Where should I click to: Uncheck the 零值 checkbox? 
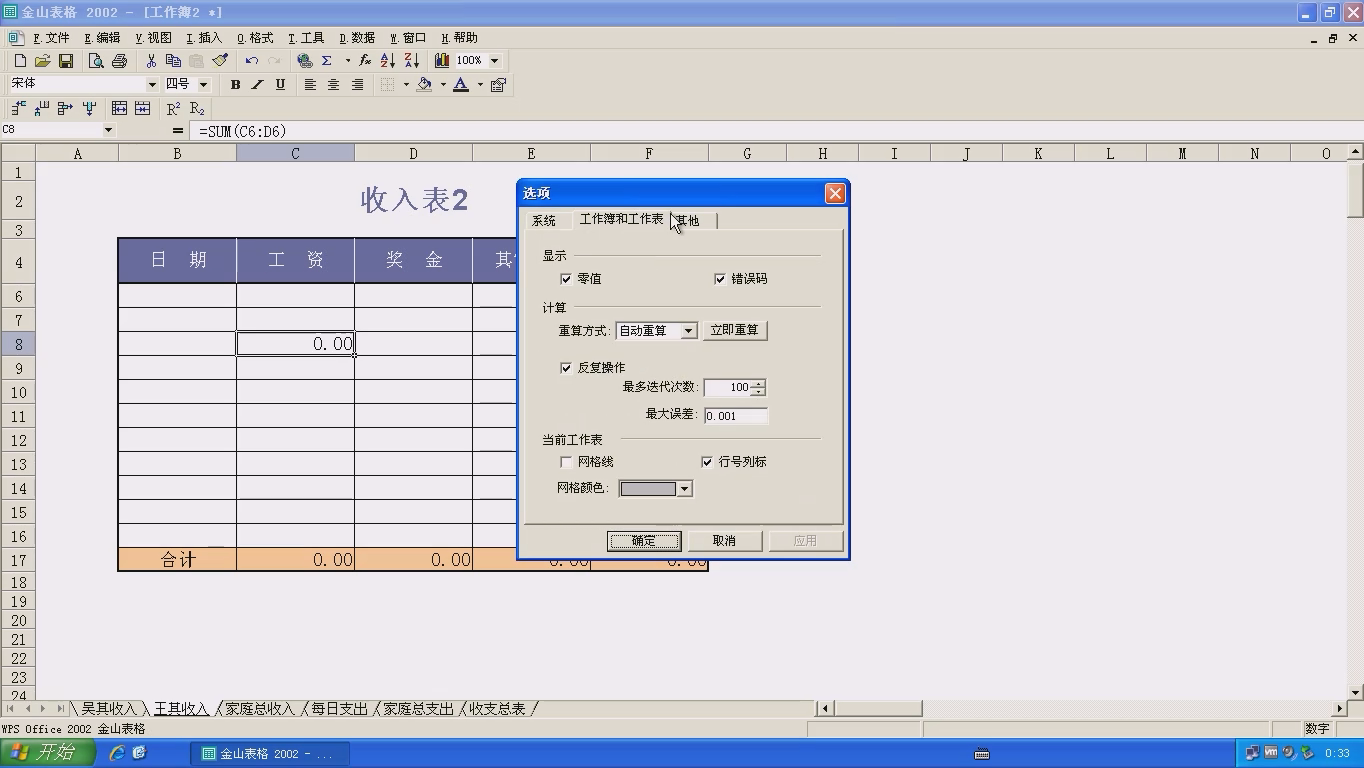point(566,279)
